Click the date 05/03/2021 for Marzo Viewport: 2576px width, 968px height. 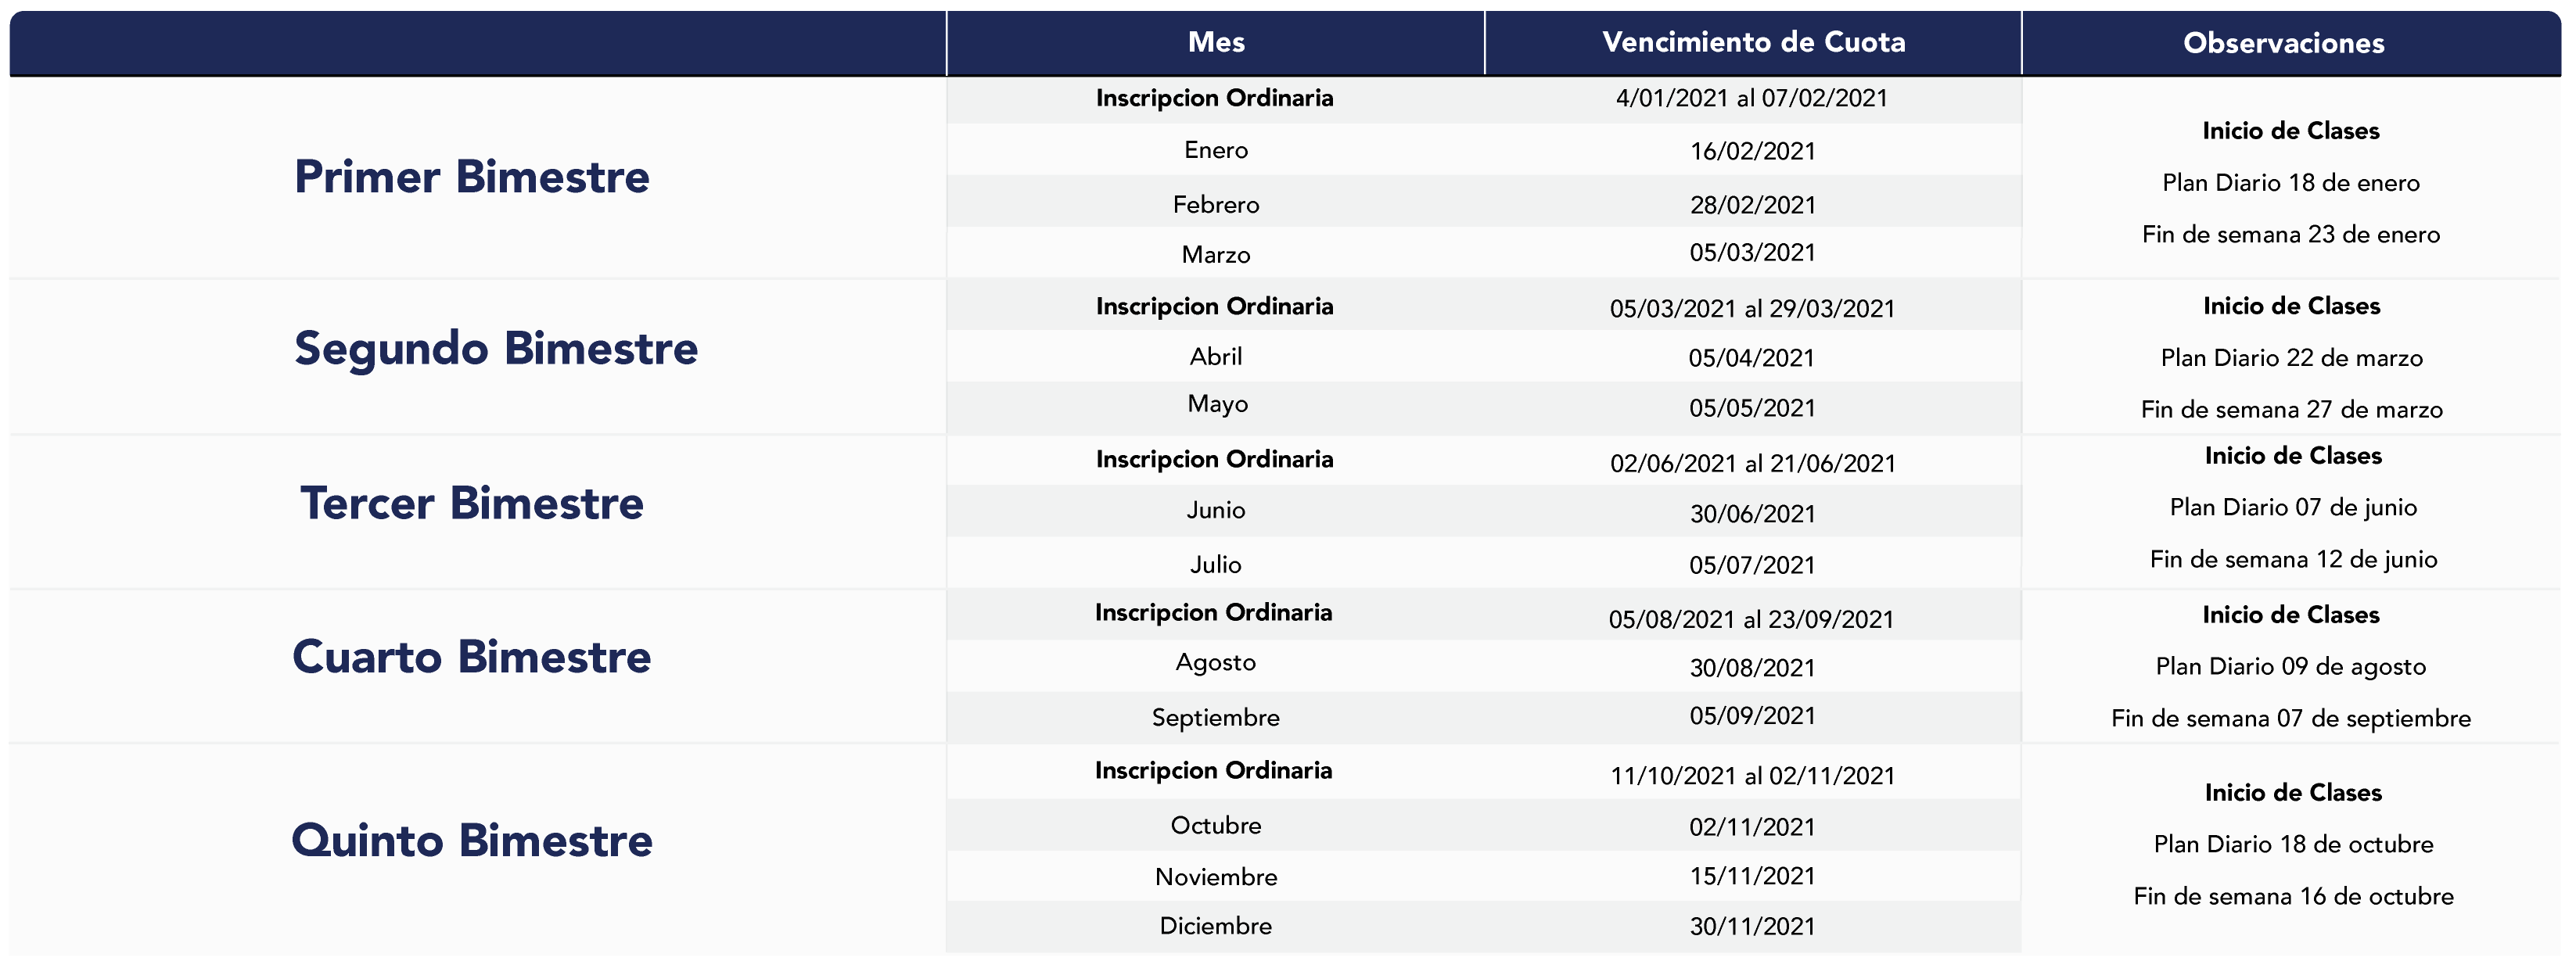(1752, 252)
